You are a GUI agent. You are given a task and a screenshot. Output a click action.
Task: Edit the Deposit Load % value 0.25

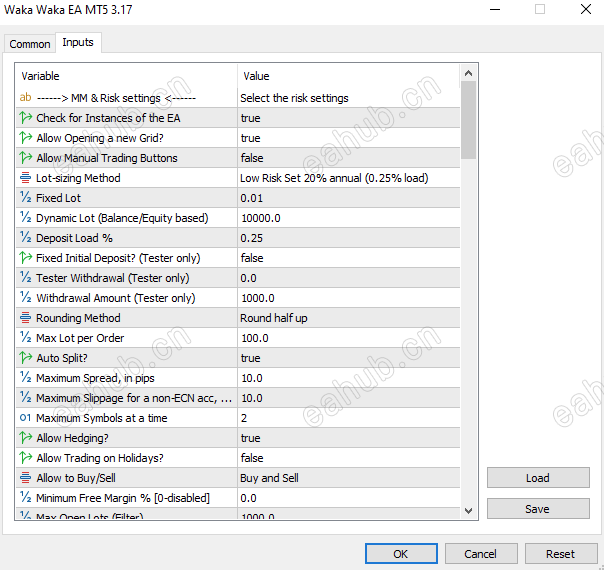(349, 238)
